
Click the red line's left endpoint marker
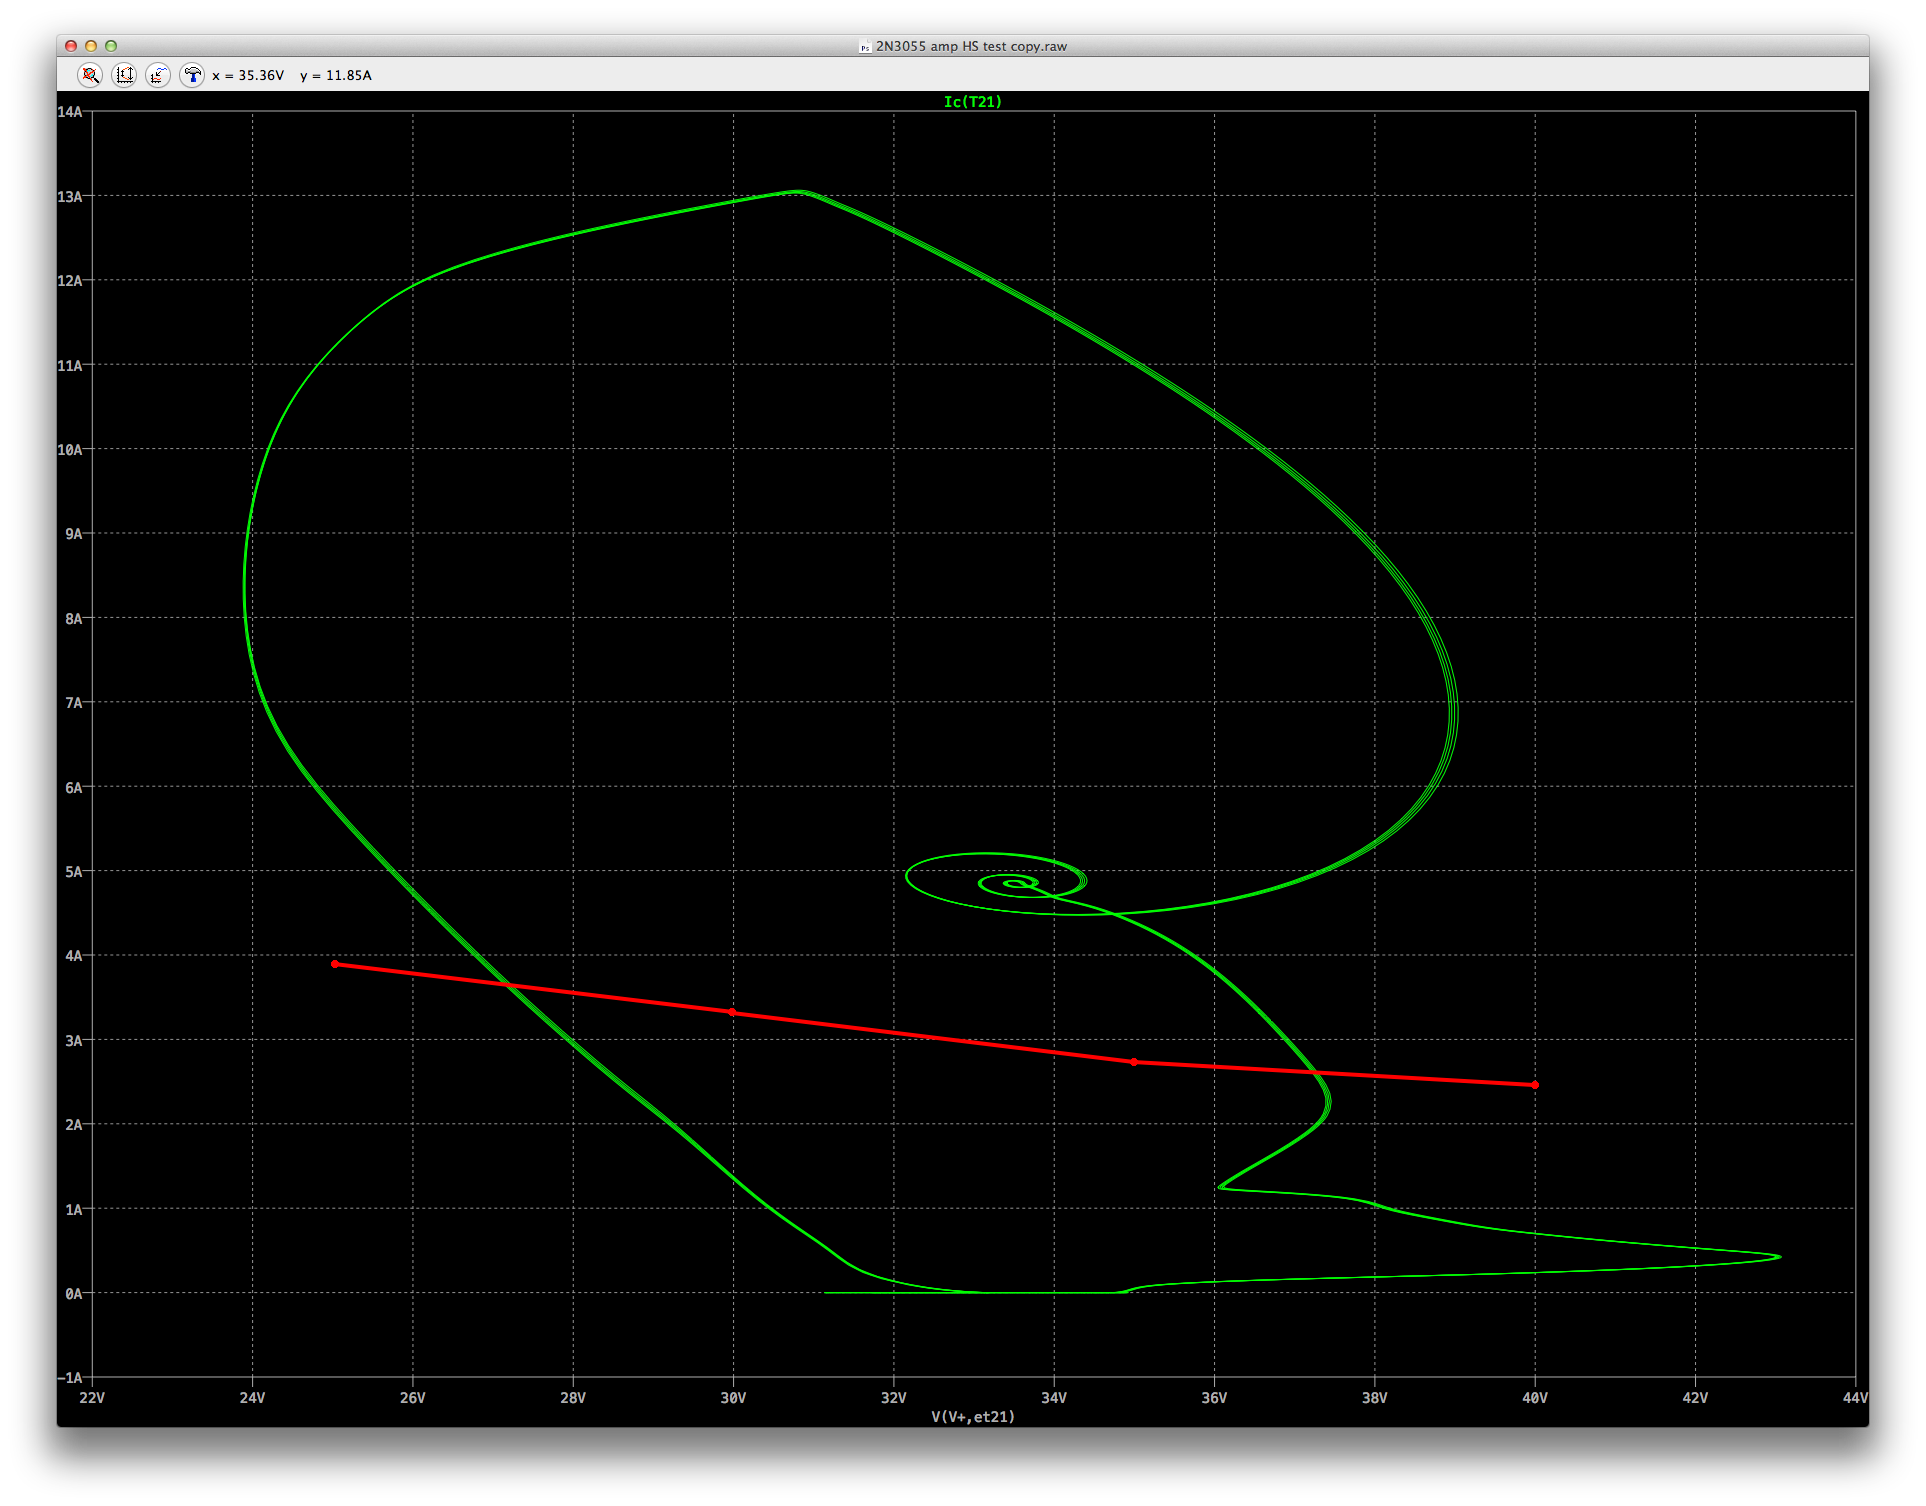335,964
